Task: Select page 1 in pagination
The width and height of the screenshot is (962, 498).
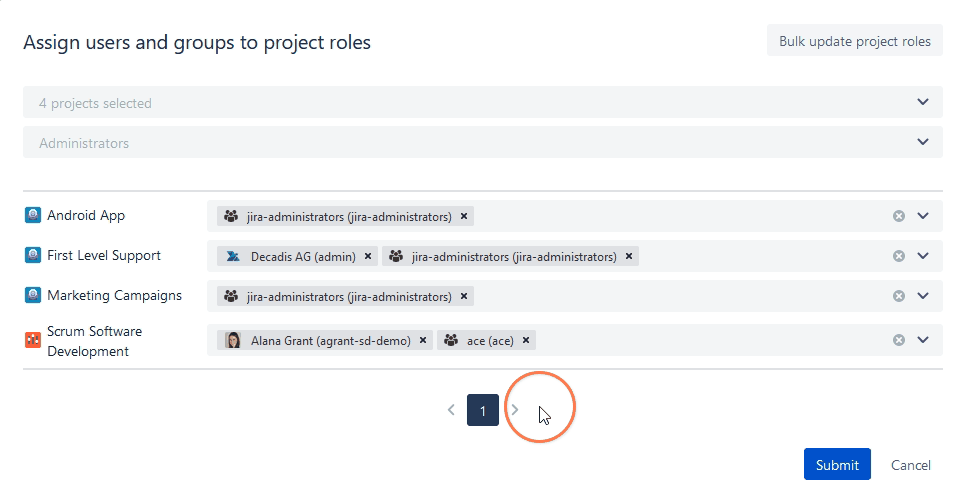Action: [x=483, y=410]
